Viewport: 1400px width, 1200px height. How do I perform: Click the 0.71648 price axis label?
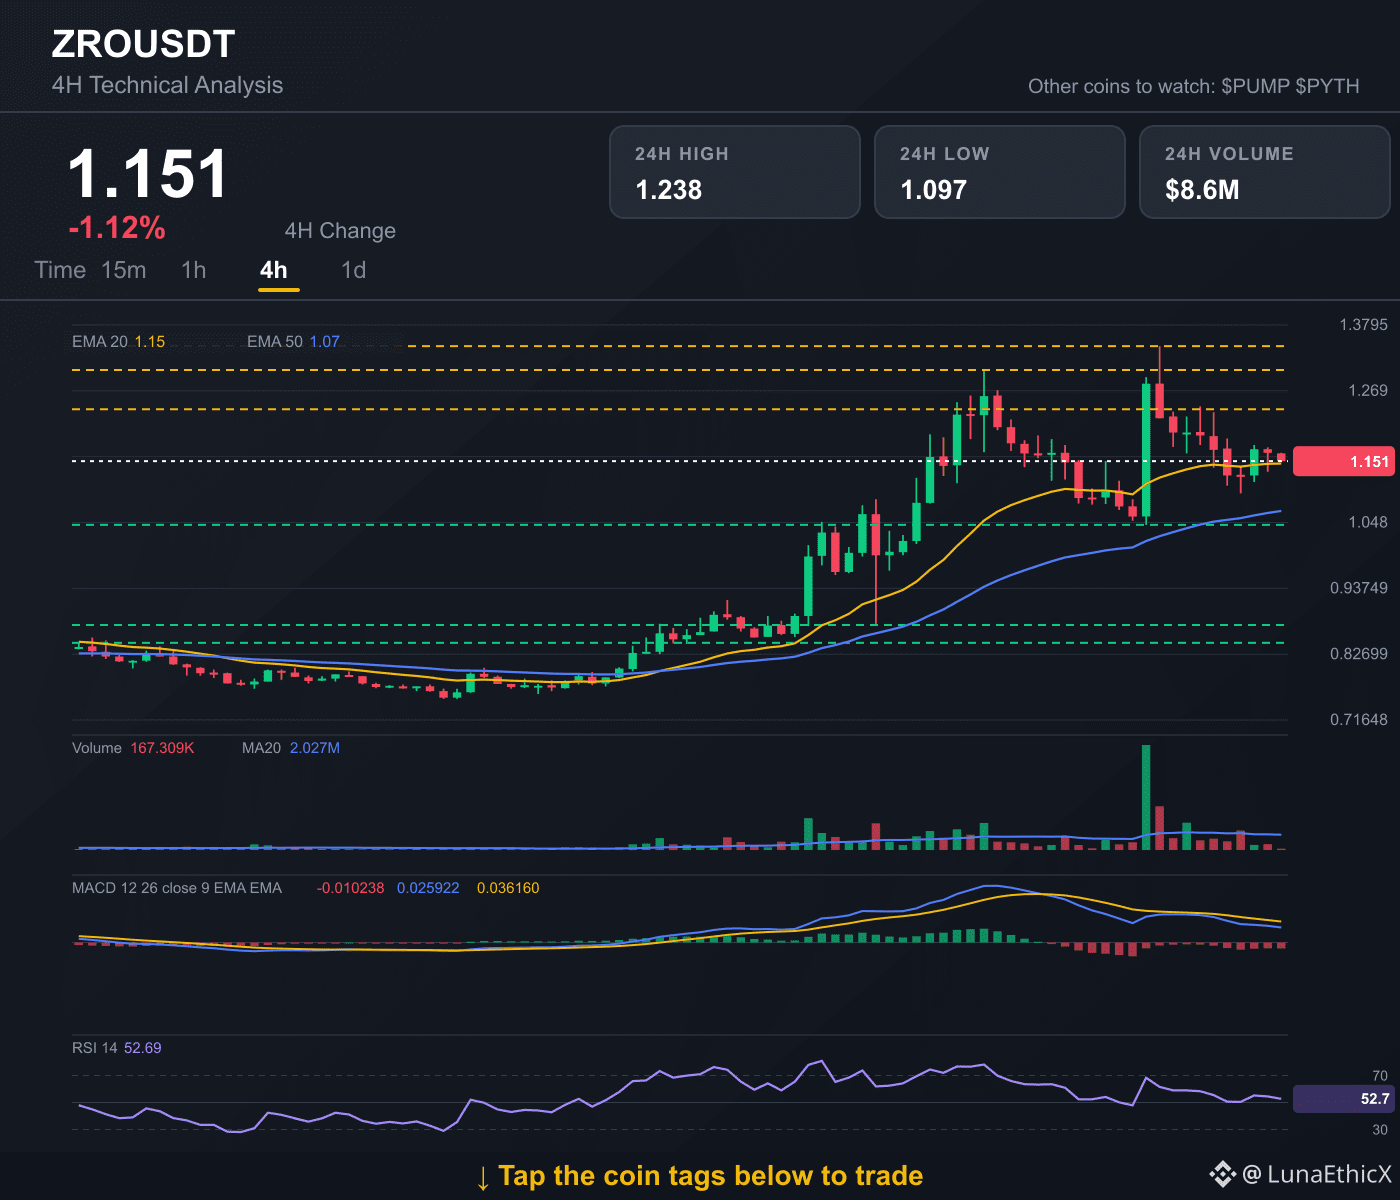coord(1359,720)
